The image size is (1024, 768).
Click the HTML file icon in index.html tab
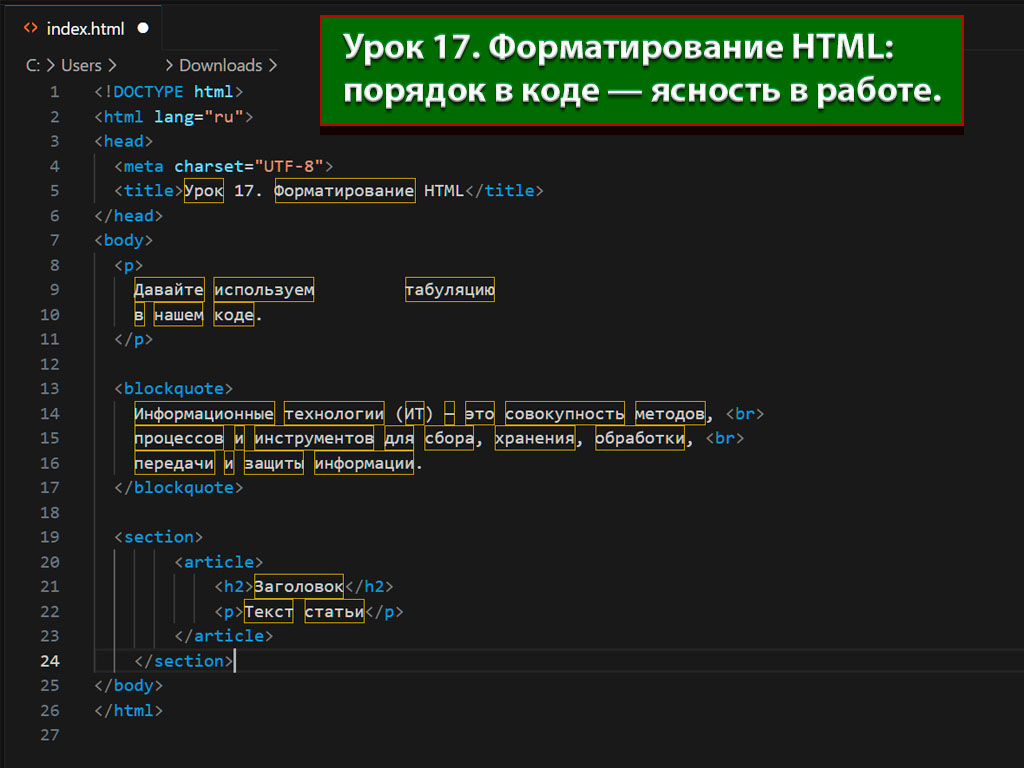click(31, 29)
